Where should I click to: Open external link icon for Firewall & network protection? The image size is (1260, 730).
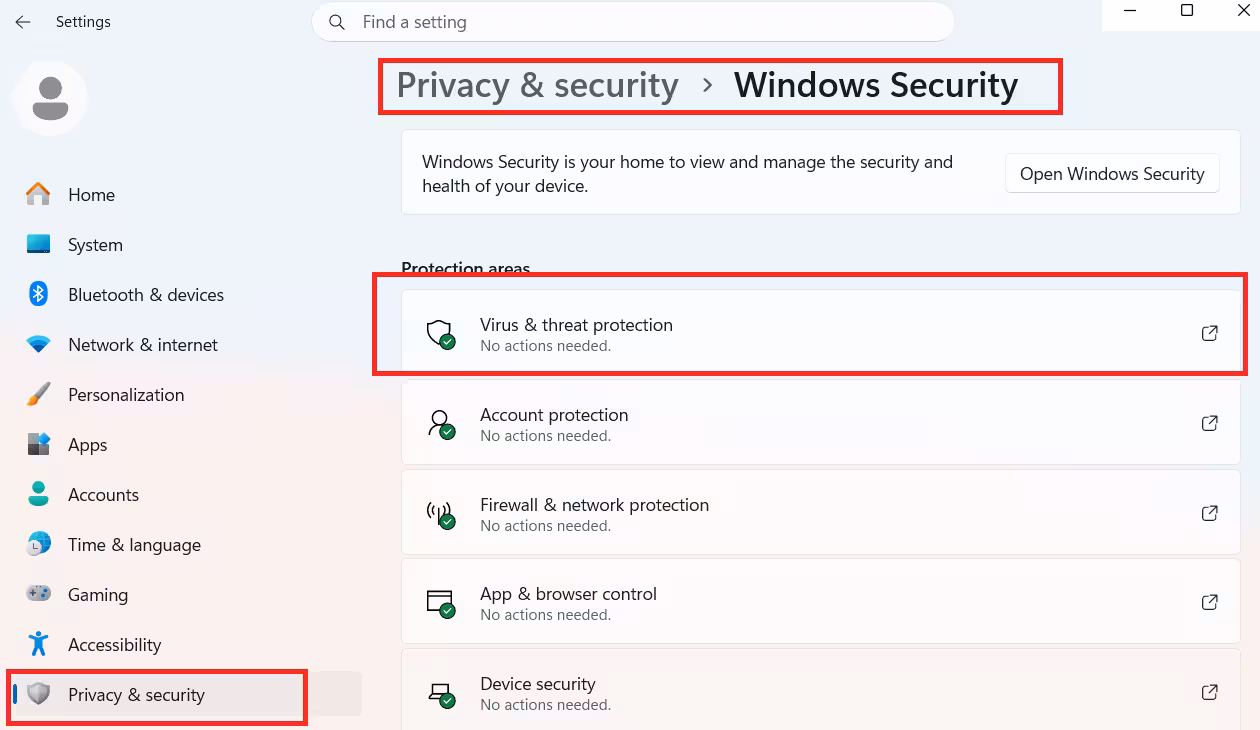pos(1209,513)
